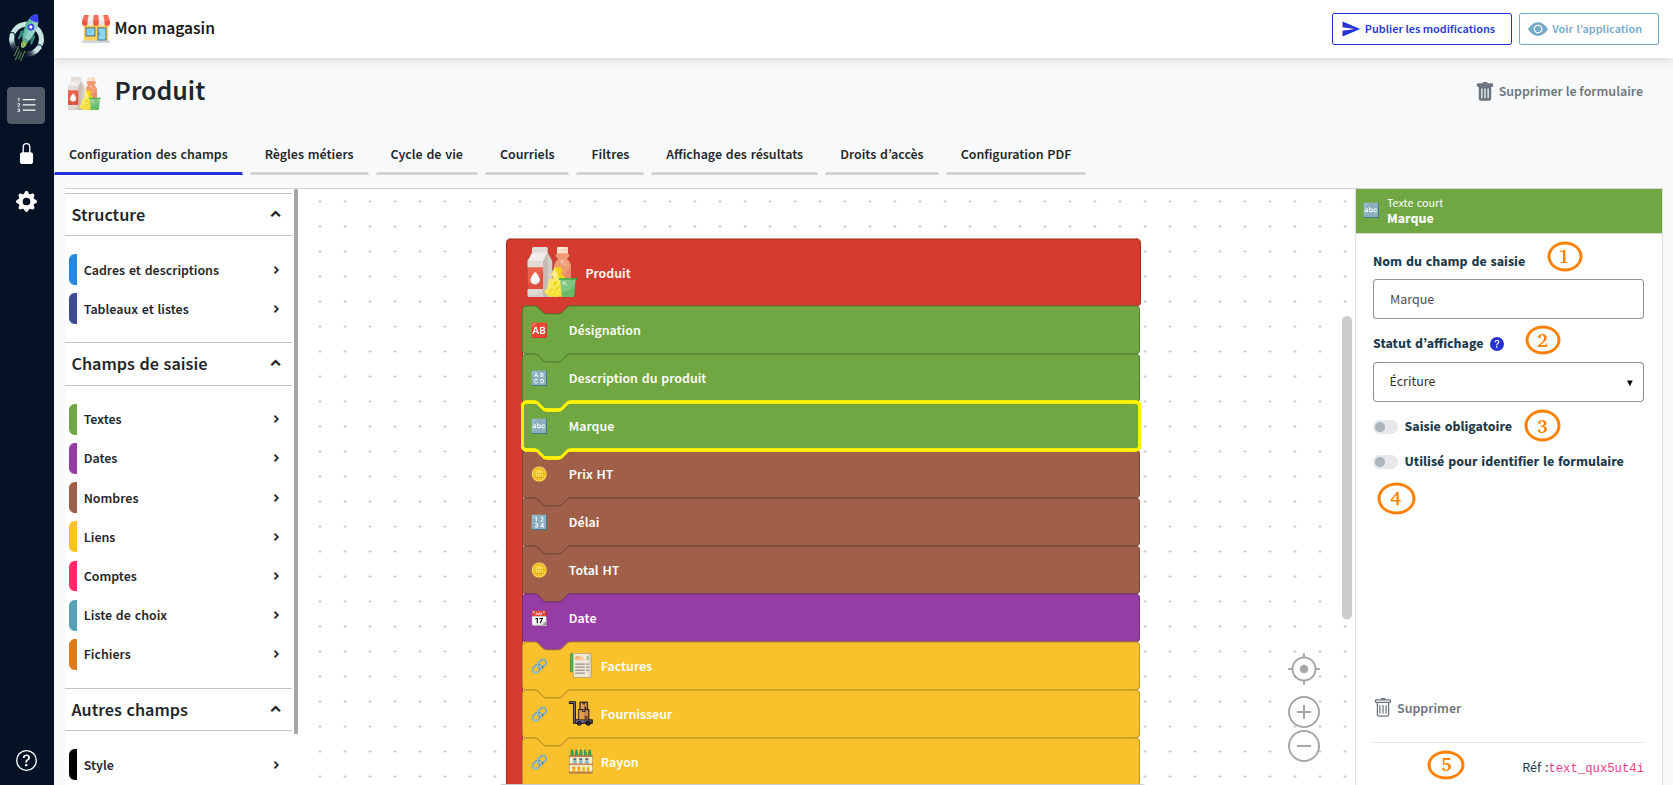Toggle Utilisé pour identifier le formulaire

click(x=1385, y=462)
